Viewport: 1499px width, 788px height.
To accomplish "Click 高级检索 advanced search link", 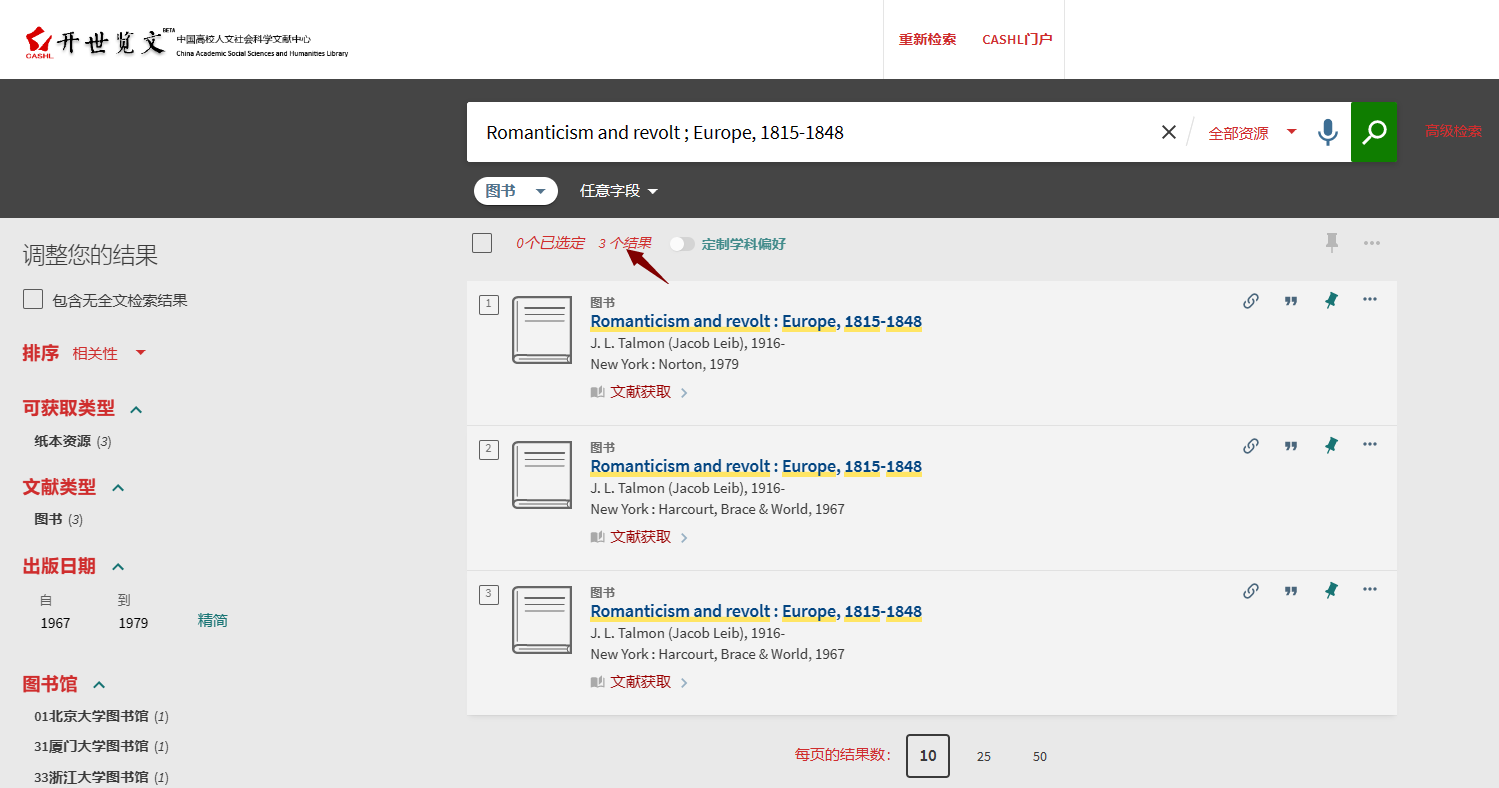I will (x=1453, y=132).
